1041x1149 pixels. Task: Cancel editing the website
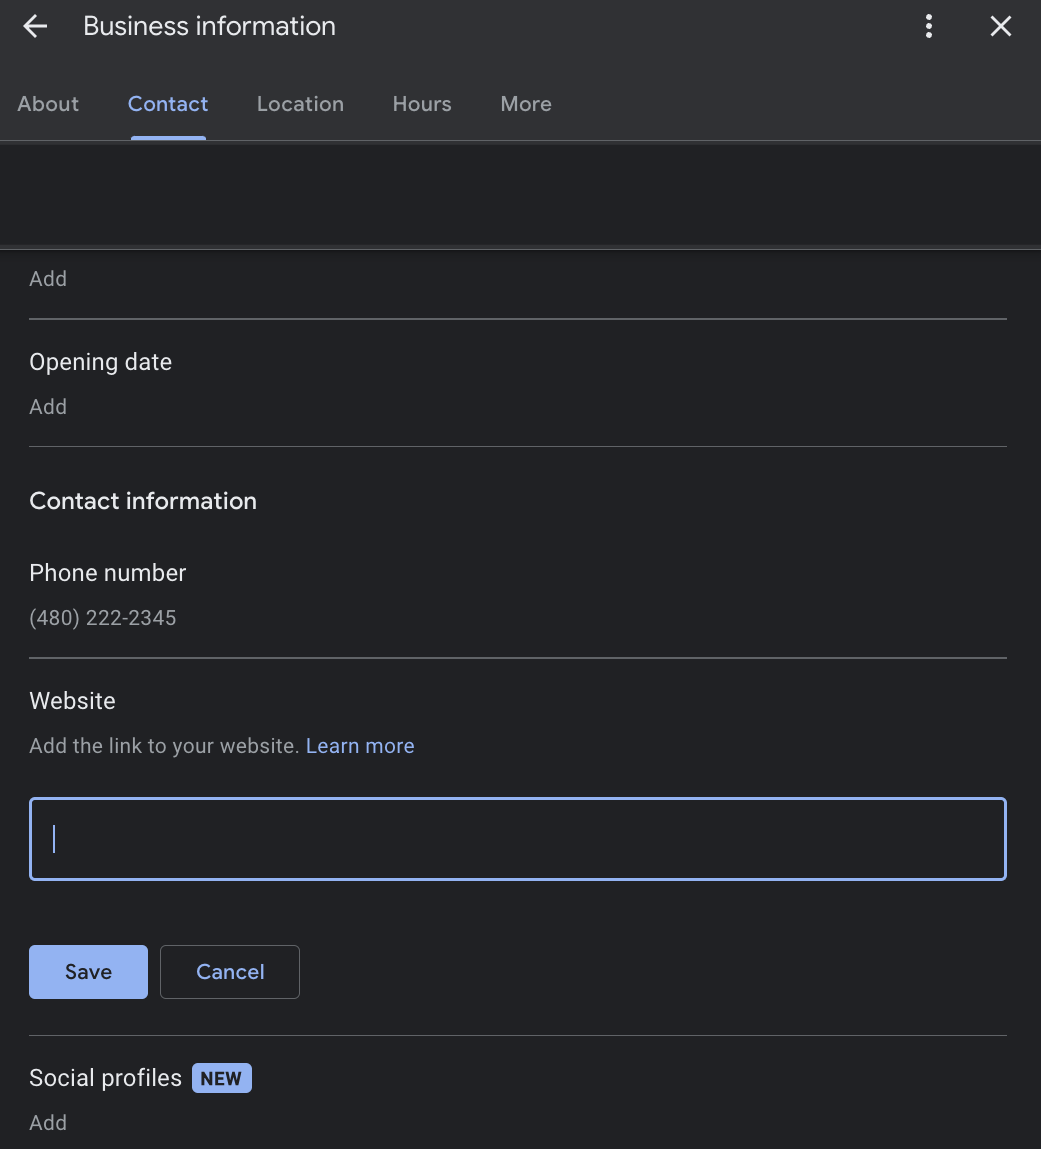click(x=230, y=972)
